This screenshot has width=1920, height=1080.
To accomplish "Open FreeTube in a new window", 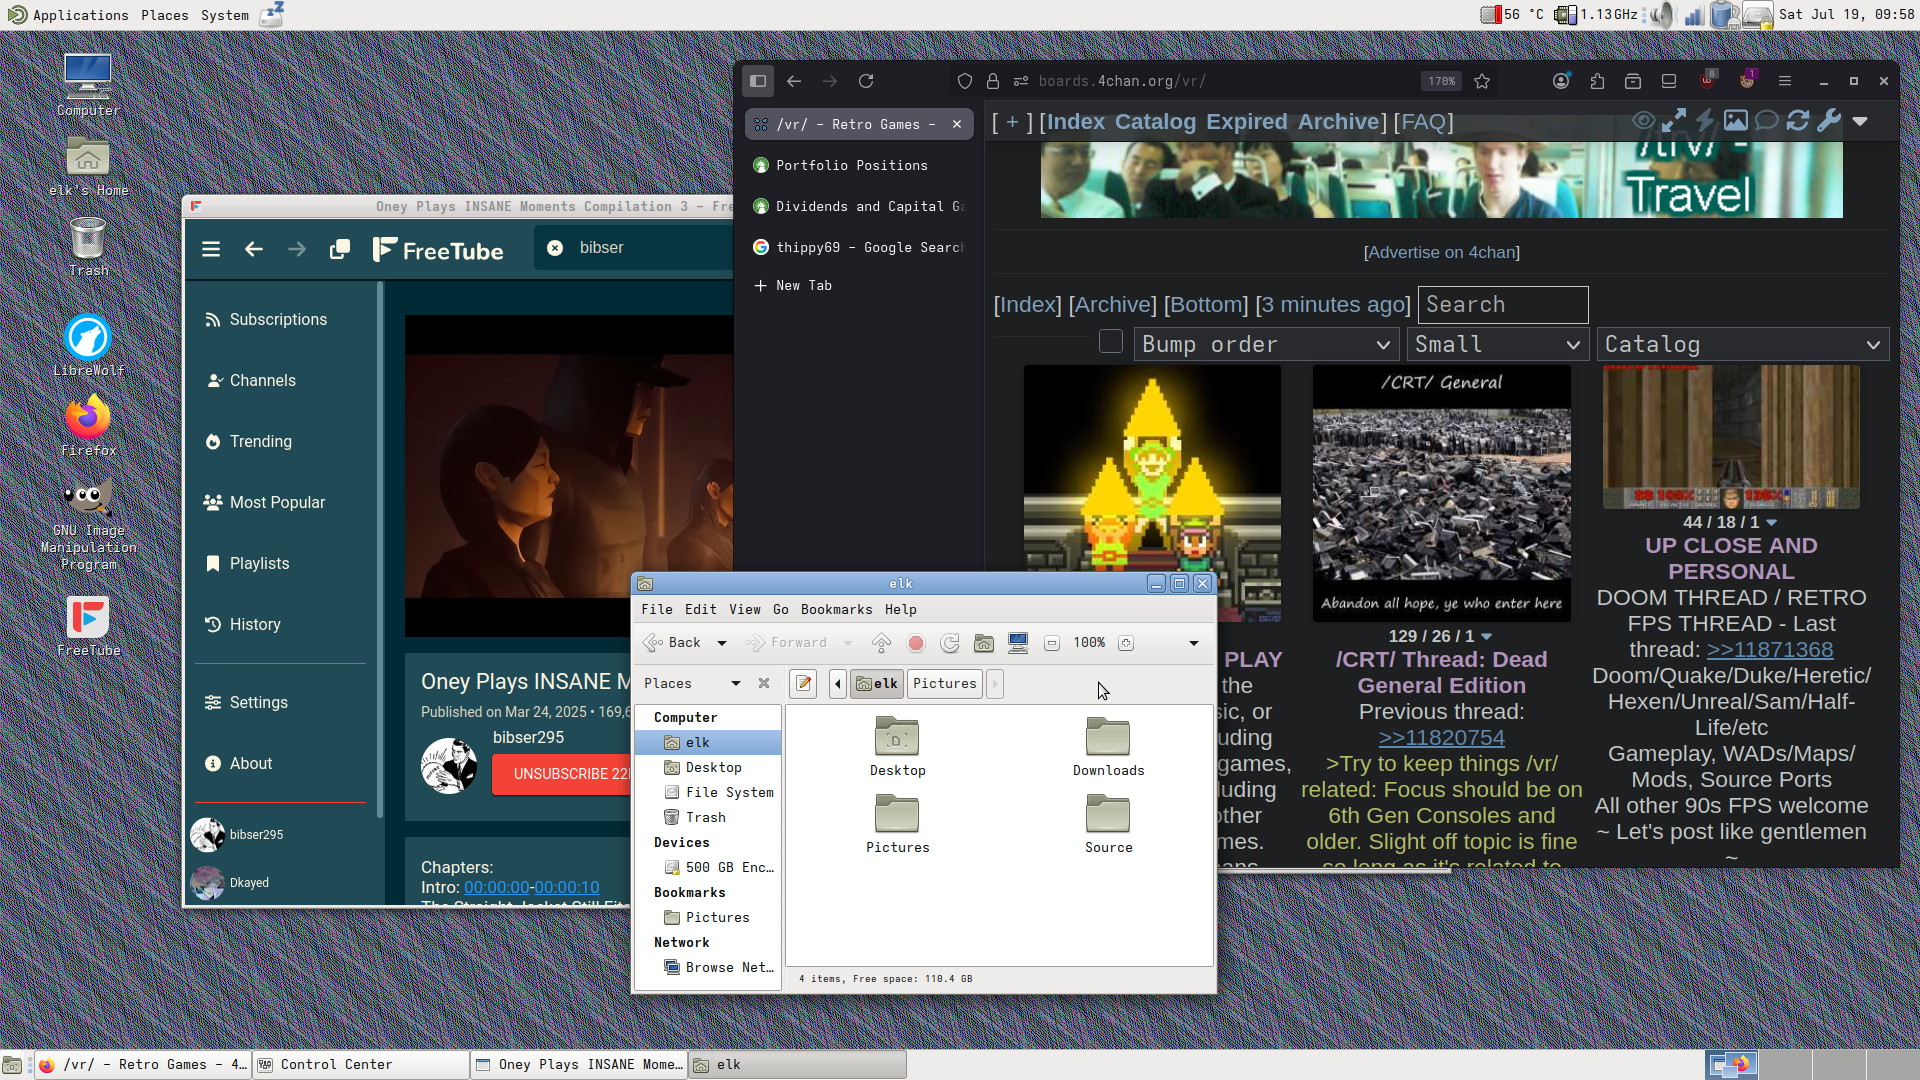I will click(340, 249).
